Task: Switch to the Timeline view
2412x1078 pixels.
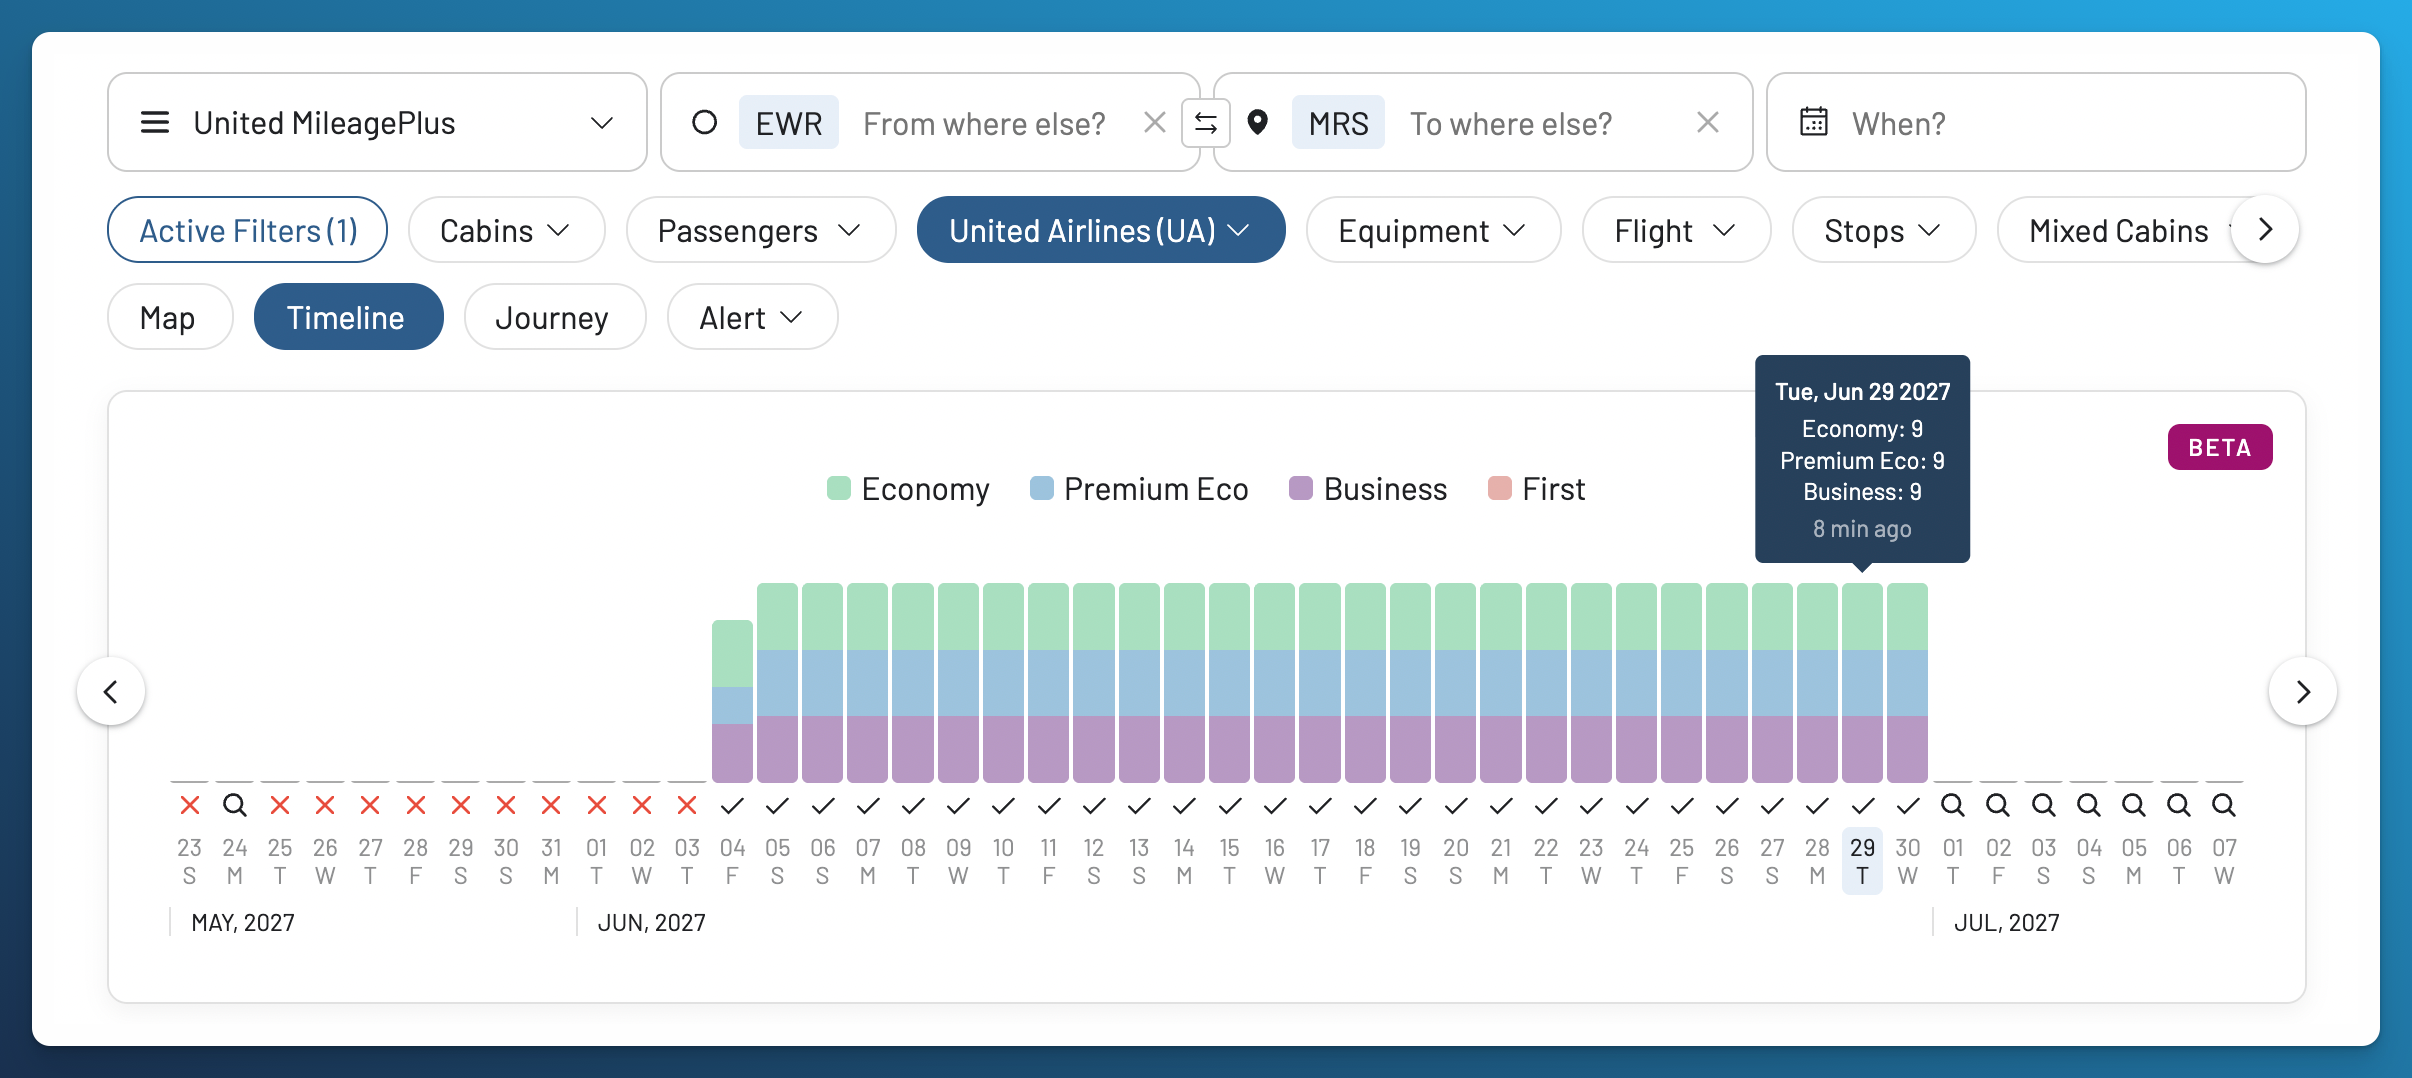Action: 348,317
